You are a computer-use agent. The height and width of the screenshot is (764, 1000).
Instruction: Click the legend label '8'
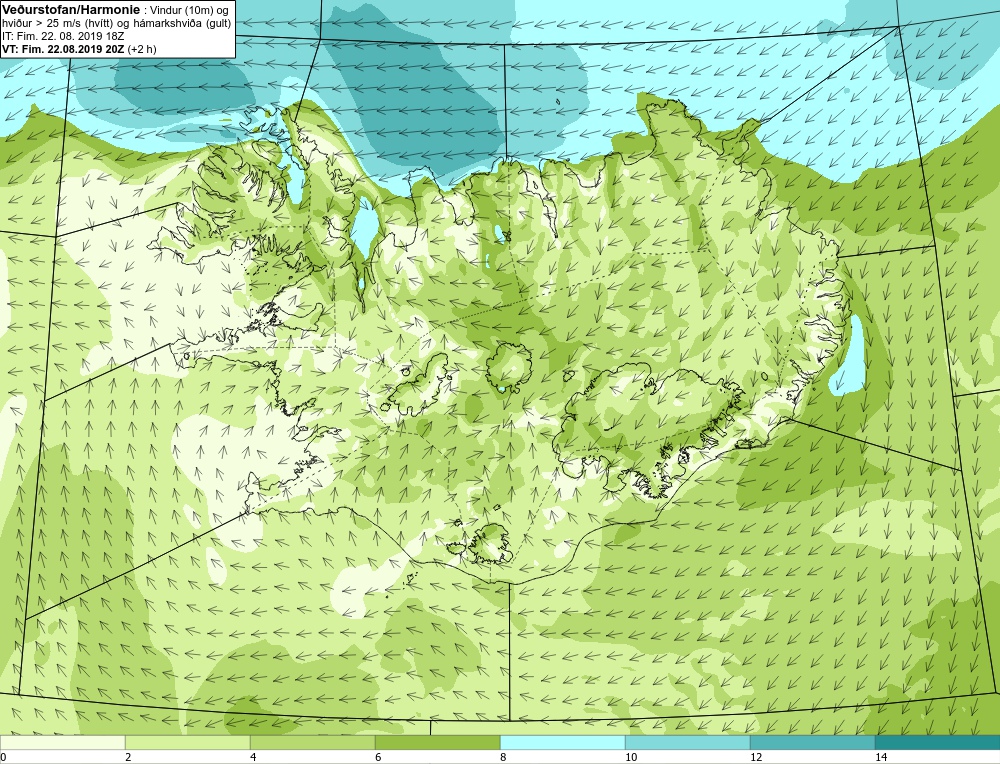coord(503,757)
